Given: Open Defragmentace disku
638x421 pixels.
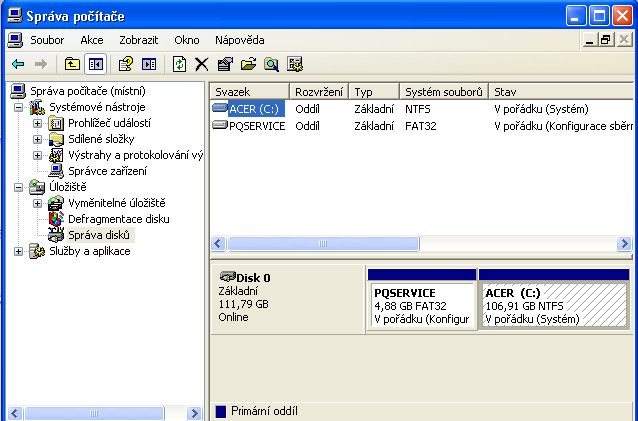Looking at the screenshot, I should [x=118, y=219].
